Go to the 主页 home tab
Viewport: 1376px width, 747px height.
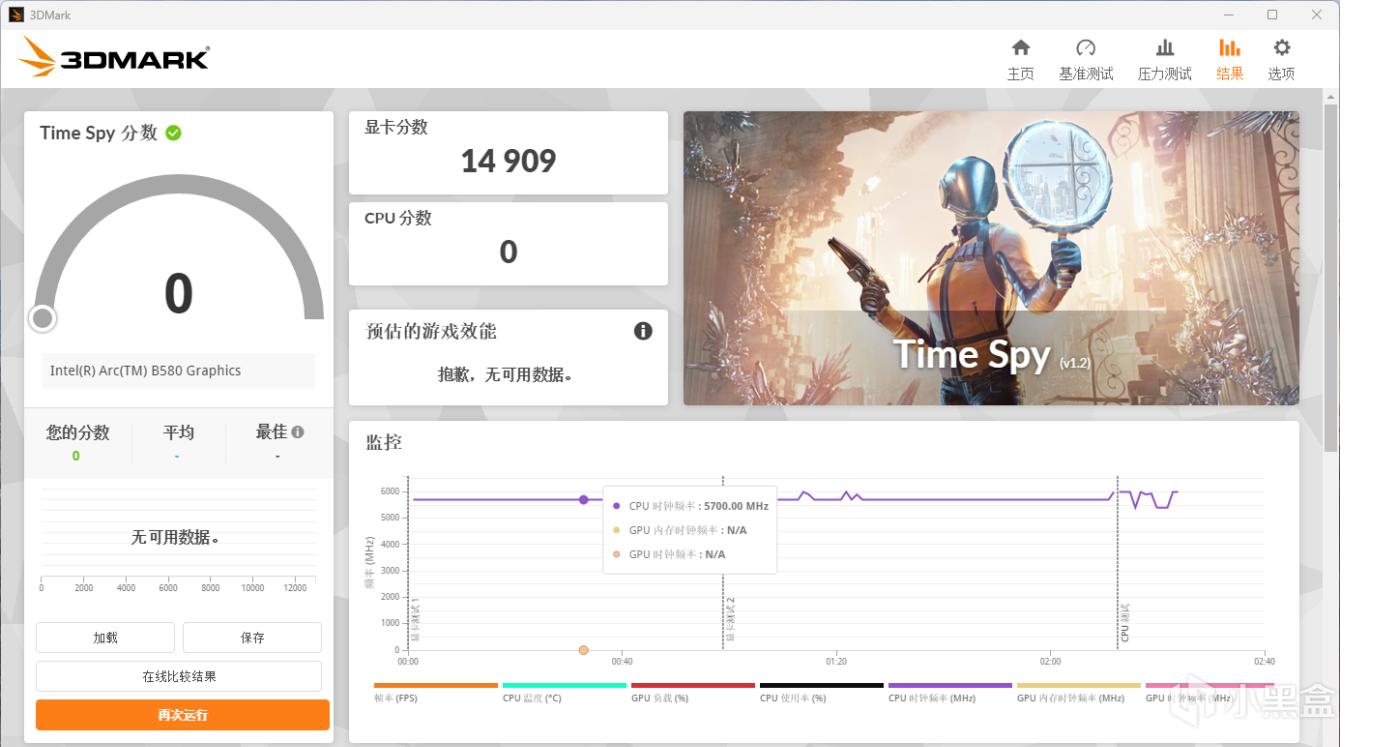[x=1020, y=60]
